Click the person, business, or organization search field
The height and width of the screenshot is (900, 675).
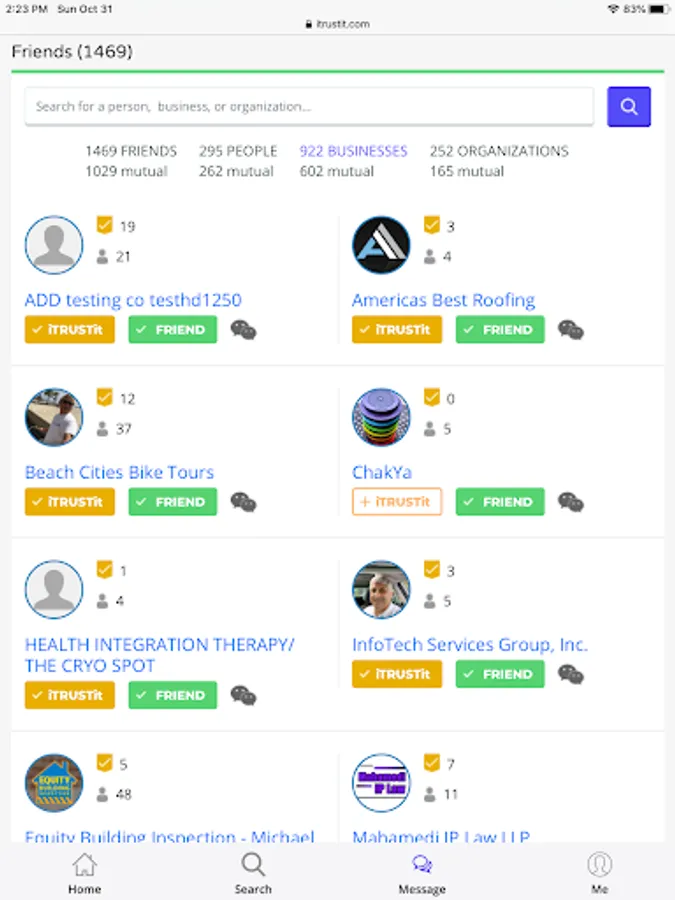(309, 107)
